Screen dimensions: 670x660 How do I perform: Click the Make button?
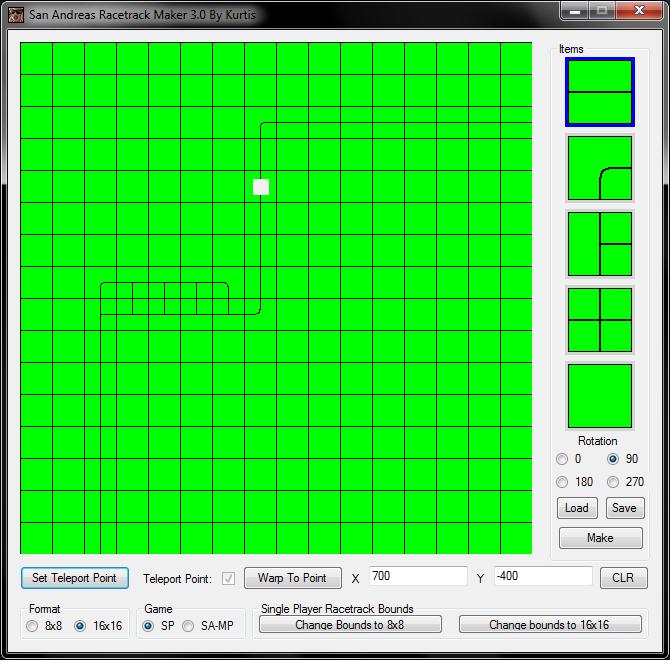click(600, 538)
